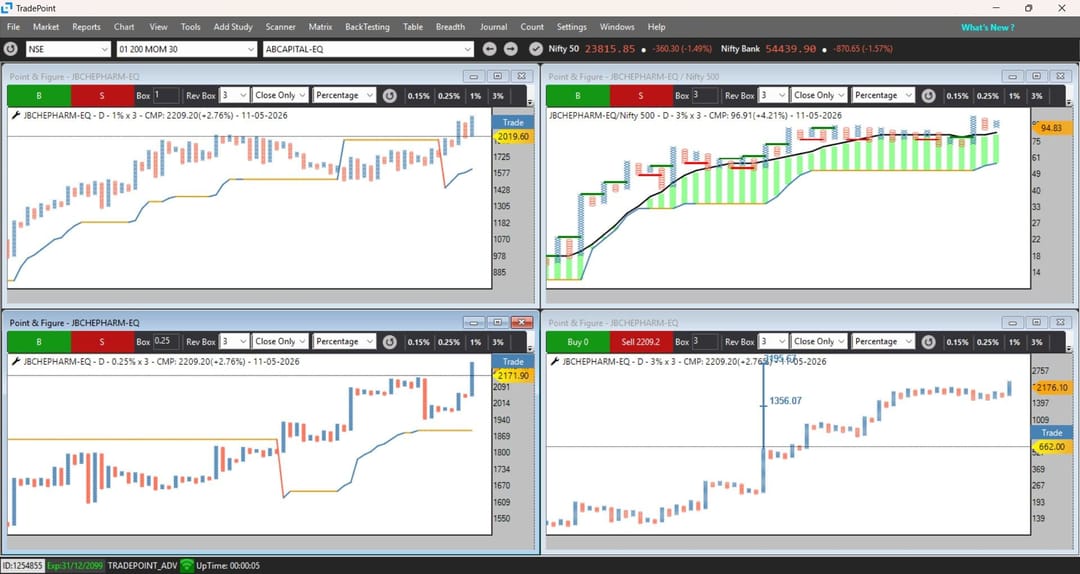Select 3% preset in Nifty 500 chart toolbar
This screenshot has width=1080, height=574.
coord(1037,96)
